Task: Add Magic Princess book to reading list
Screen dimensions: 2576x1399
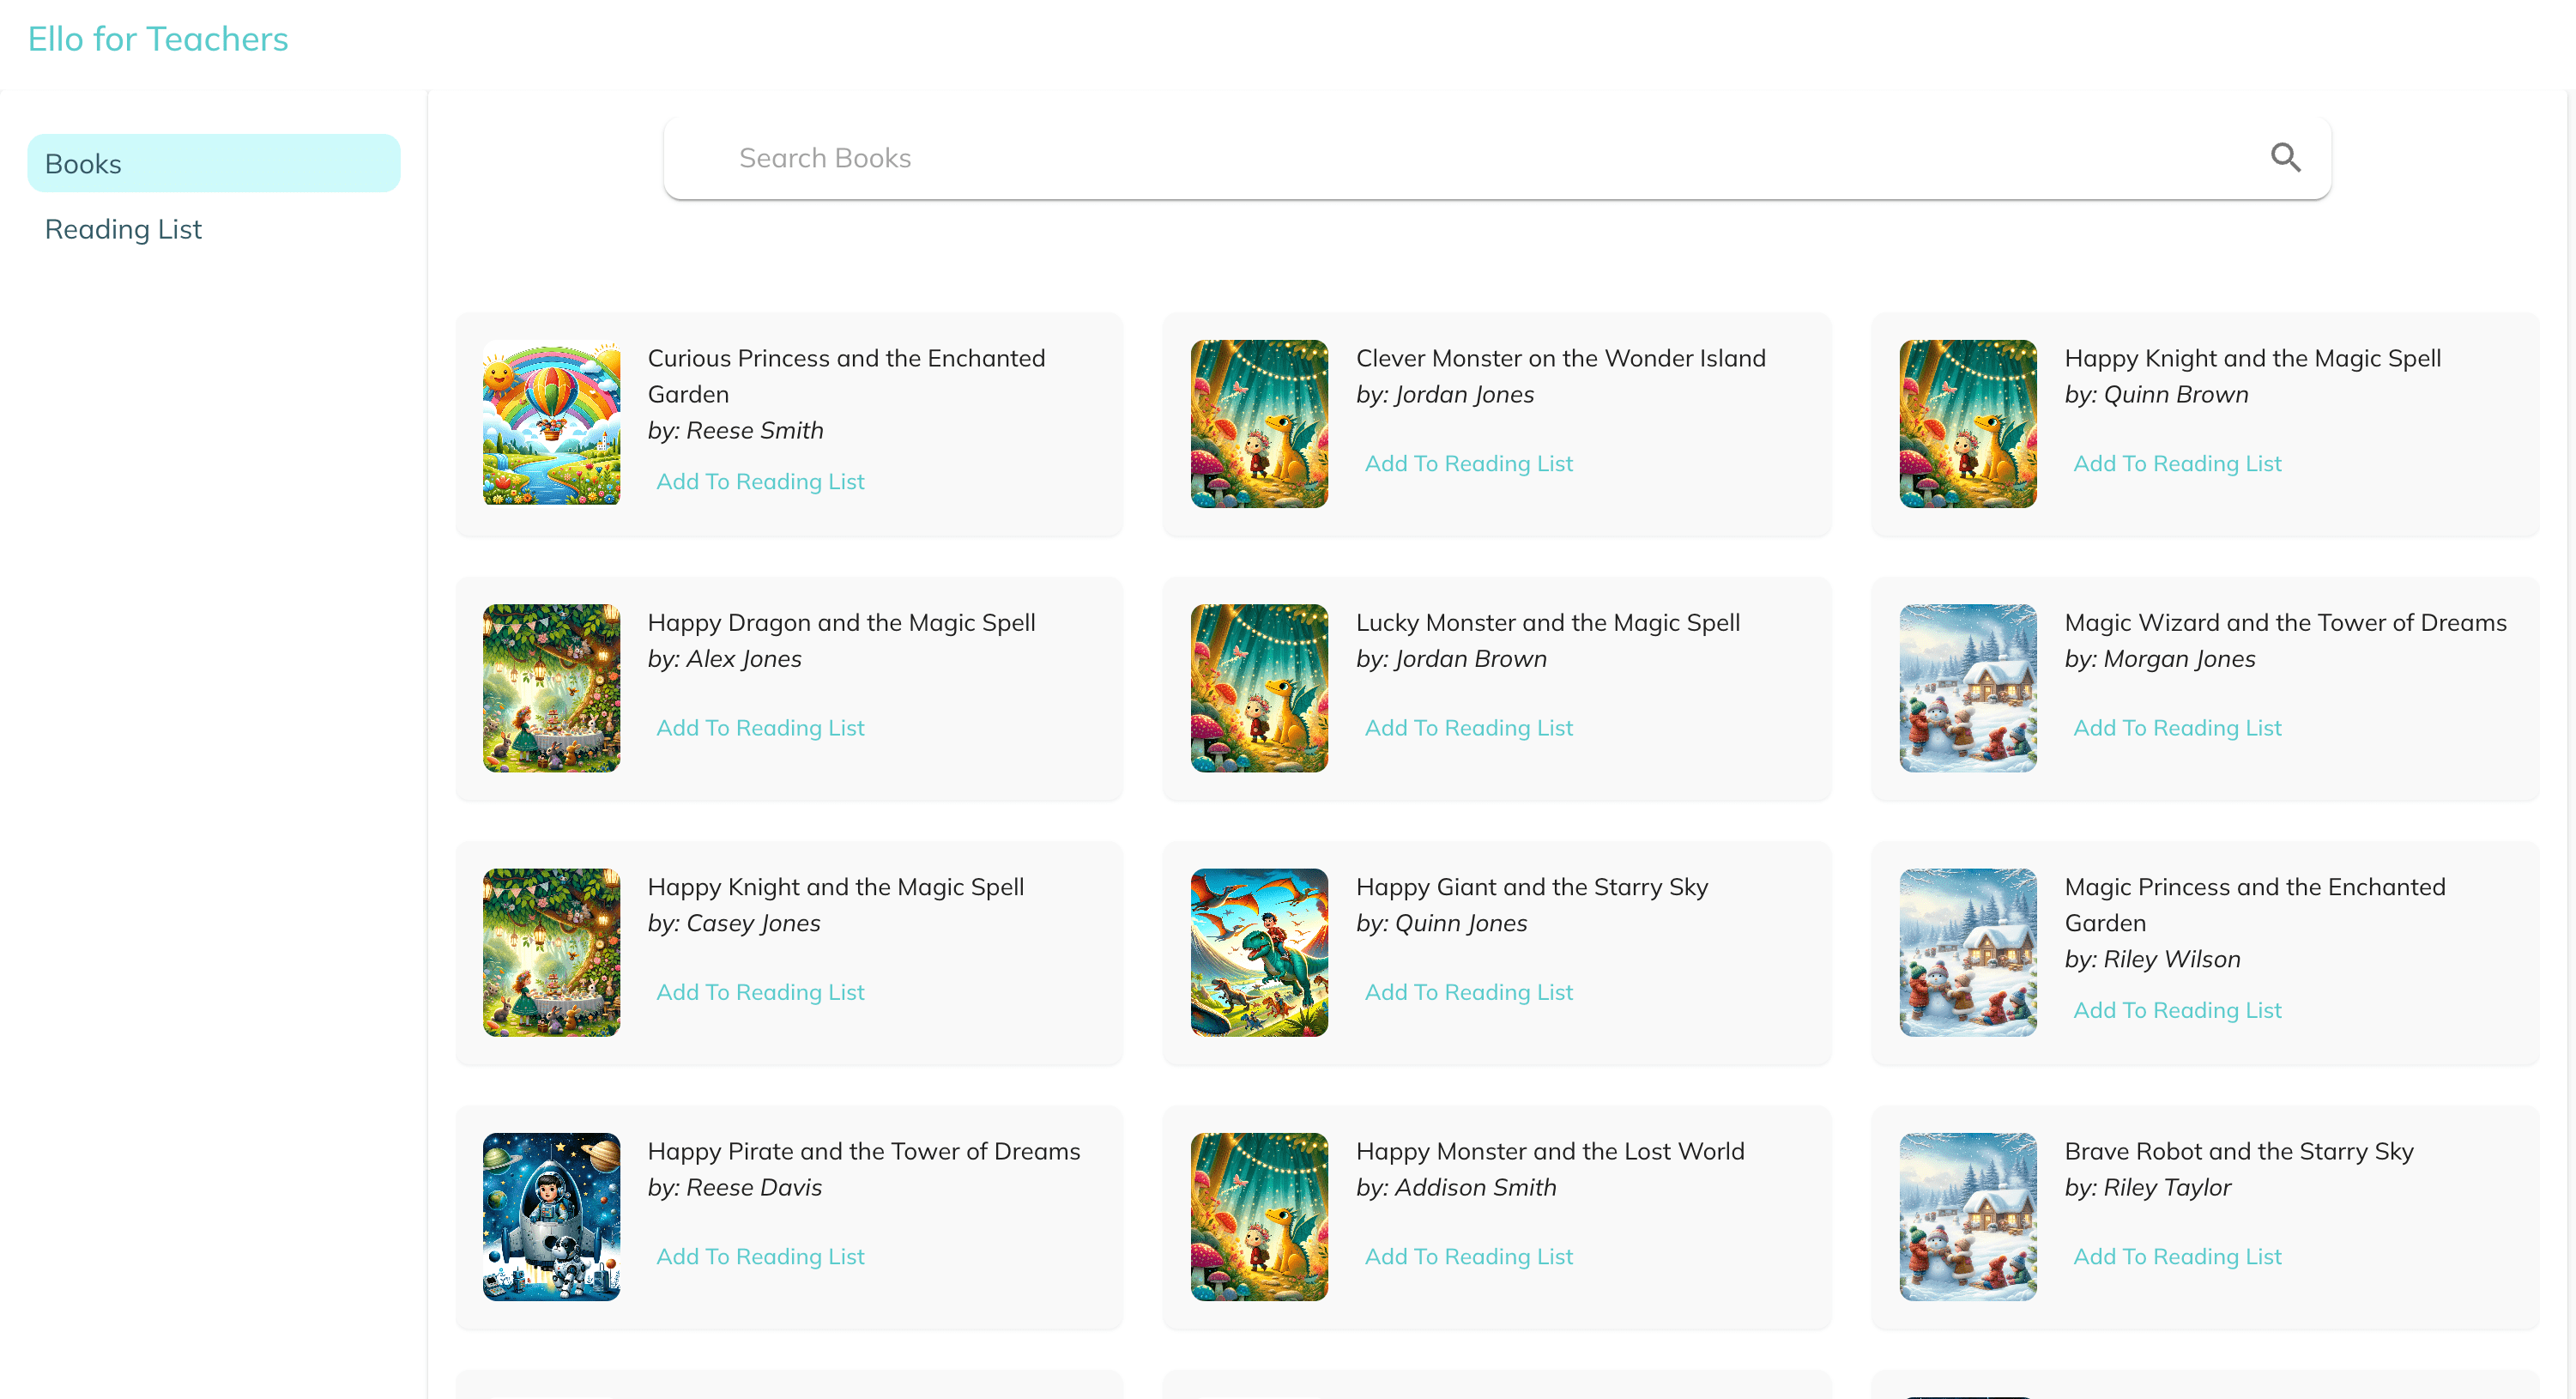Action: [2176, 1009]
